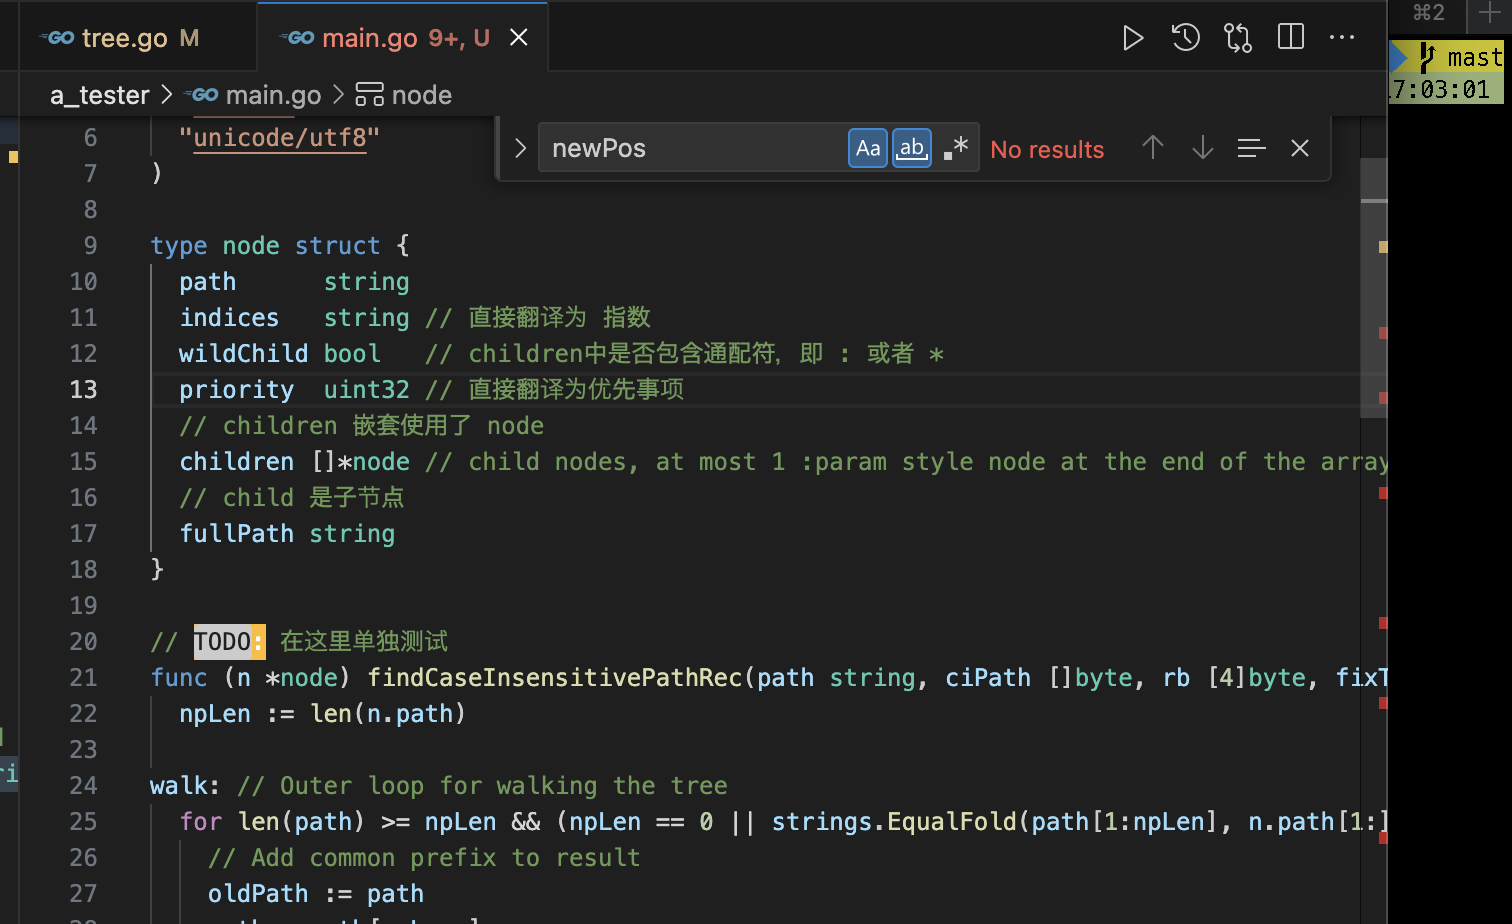1512x924 pixels.
Task: Click oldPath variable on line 27
Action: (258, 894)
